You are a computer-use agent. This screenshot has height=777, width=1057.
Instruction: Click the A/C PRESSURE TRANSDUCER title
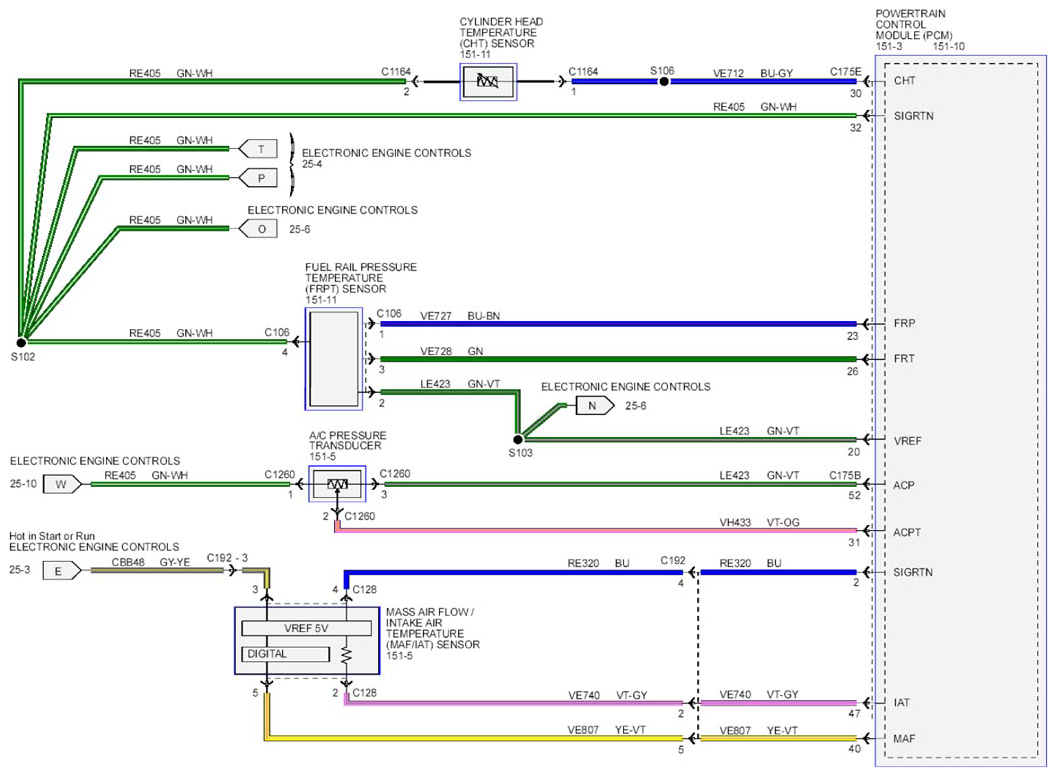pyautogui.click(x=348, y=440)
